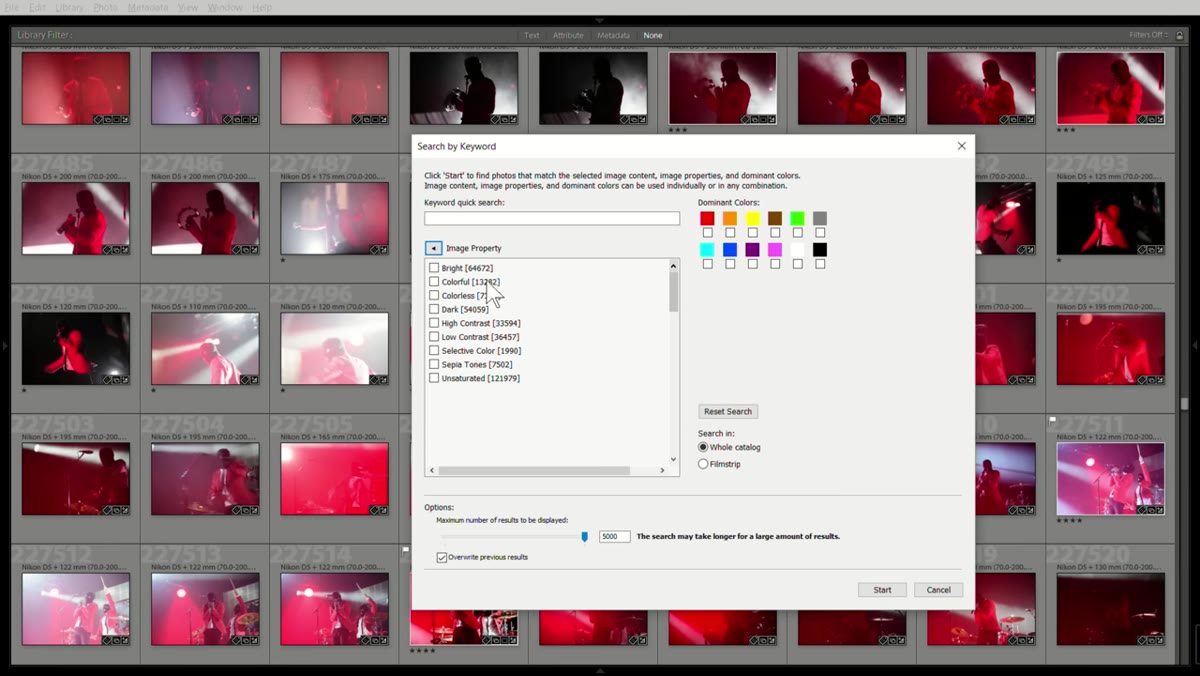
Task: Click the red dominant color swatch
Action: click(x=707, y=218)
